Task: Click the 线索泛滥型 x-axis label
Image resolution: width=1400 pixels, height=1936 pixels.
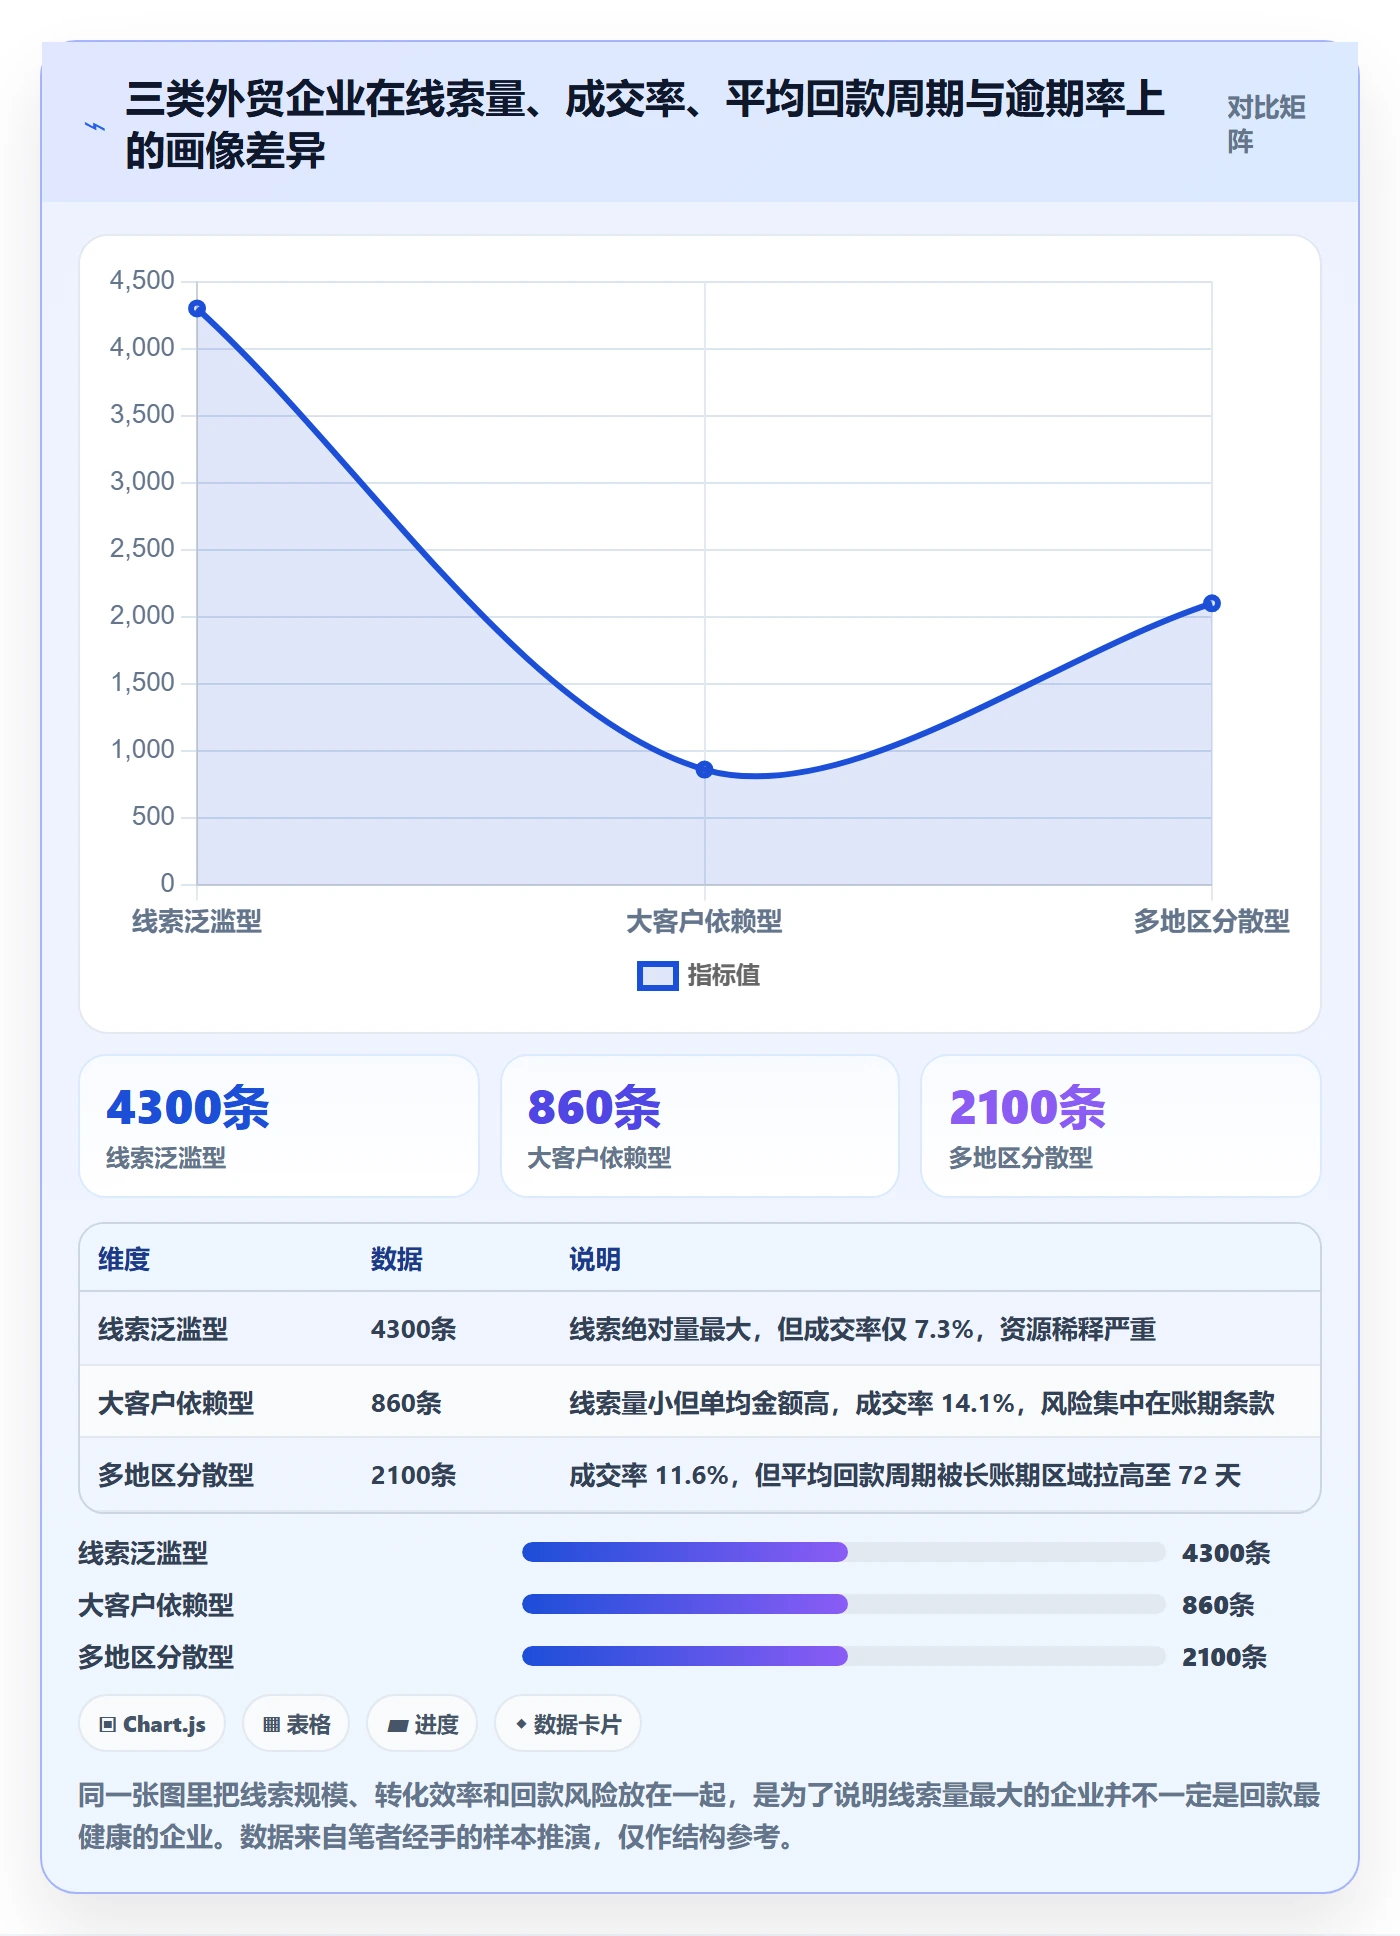Action: point(197,922)
